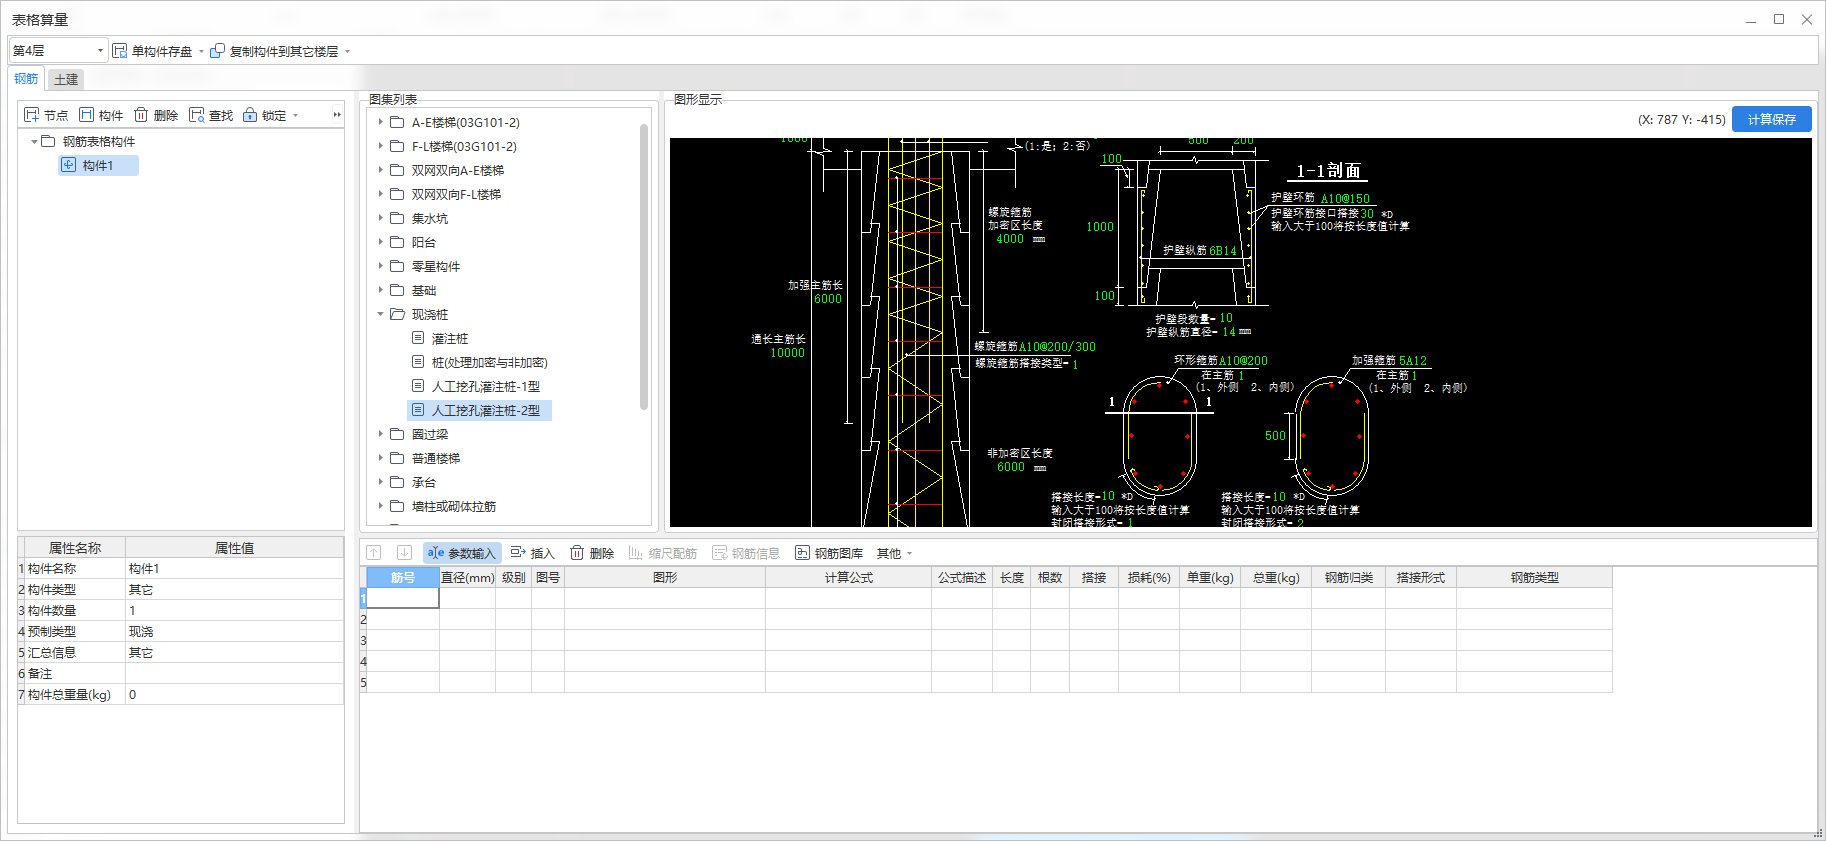
Task: Click 螺旋箍筋加密区长度 value 4000
Action: [1010, 239]
